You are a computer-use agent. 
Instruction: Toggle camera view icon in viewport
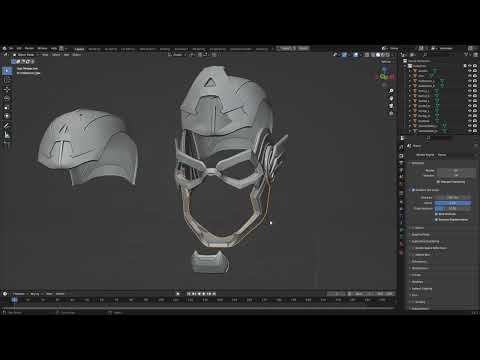coord(391,106)
